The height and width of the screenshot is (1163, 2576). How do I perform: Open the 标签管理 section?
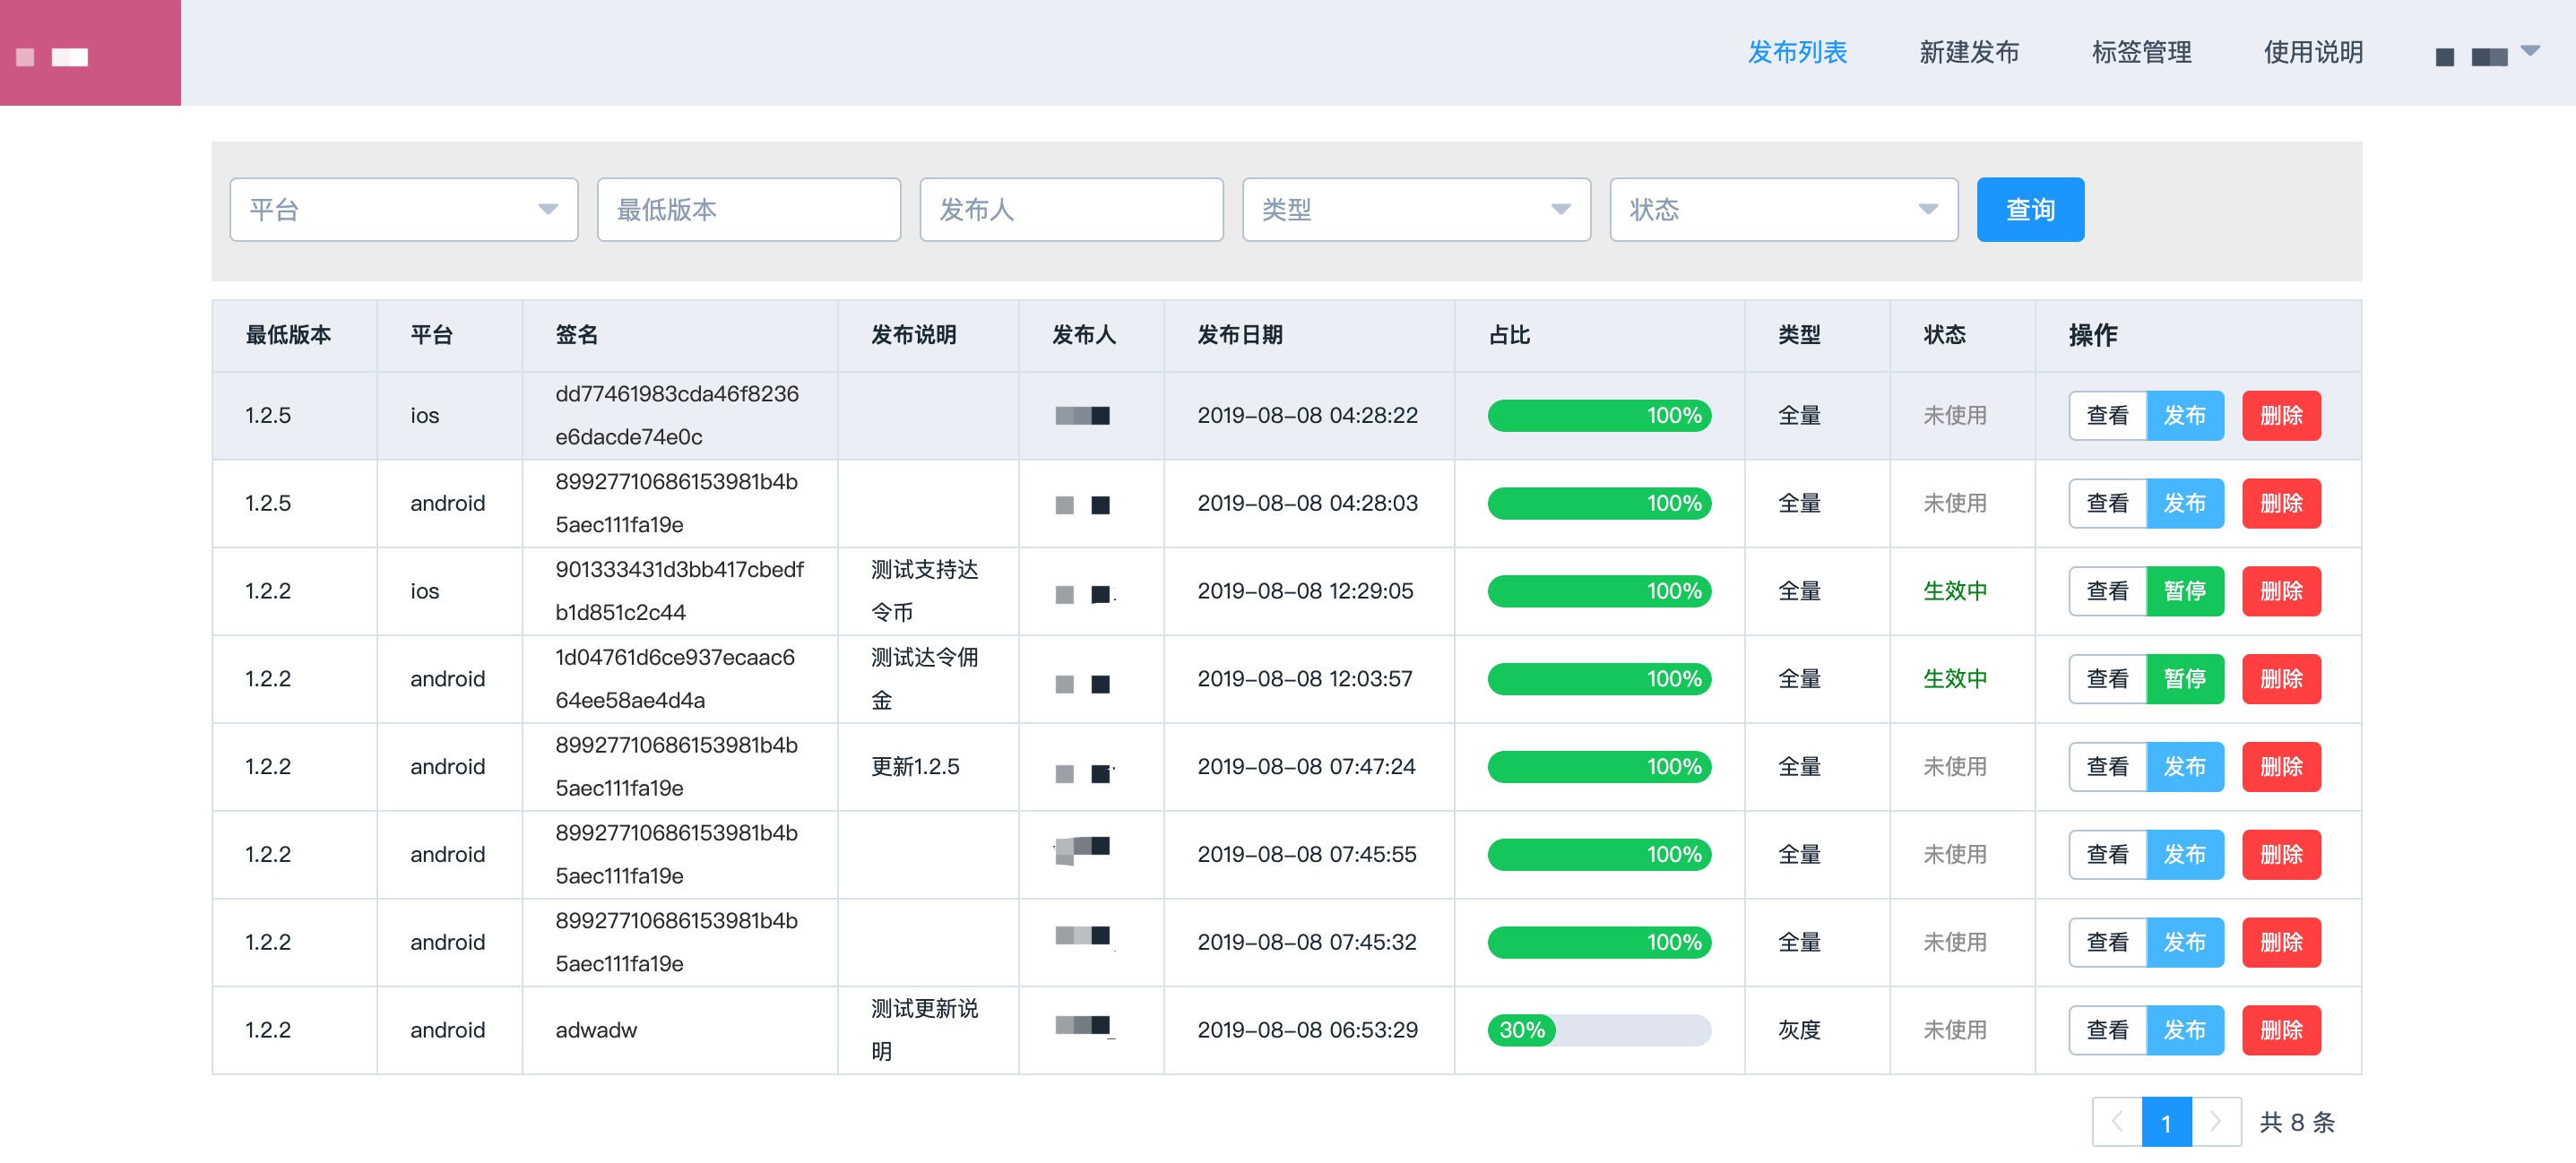tap(2141, 53)
